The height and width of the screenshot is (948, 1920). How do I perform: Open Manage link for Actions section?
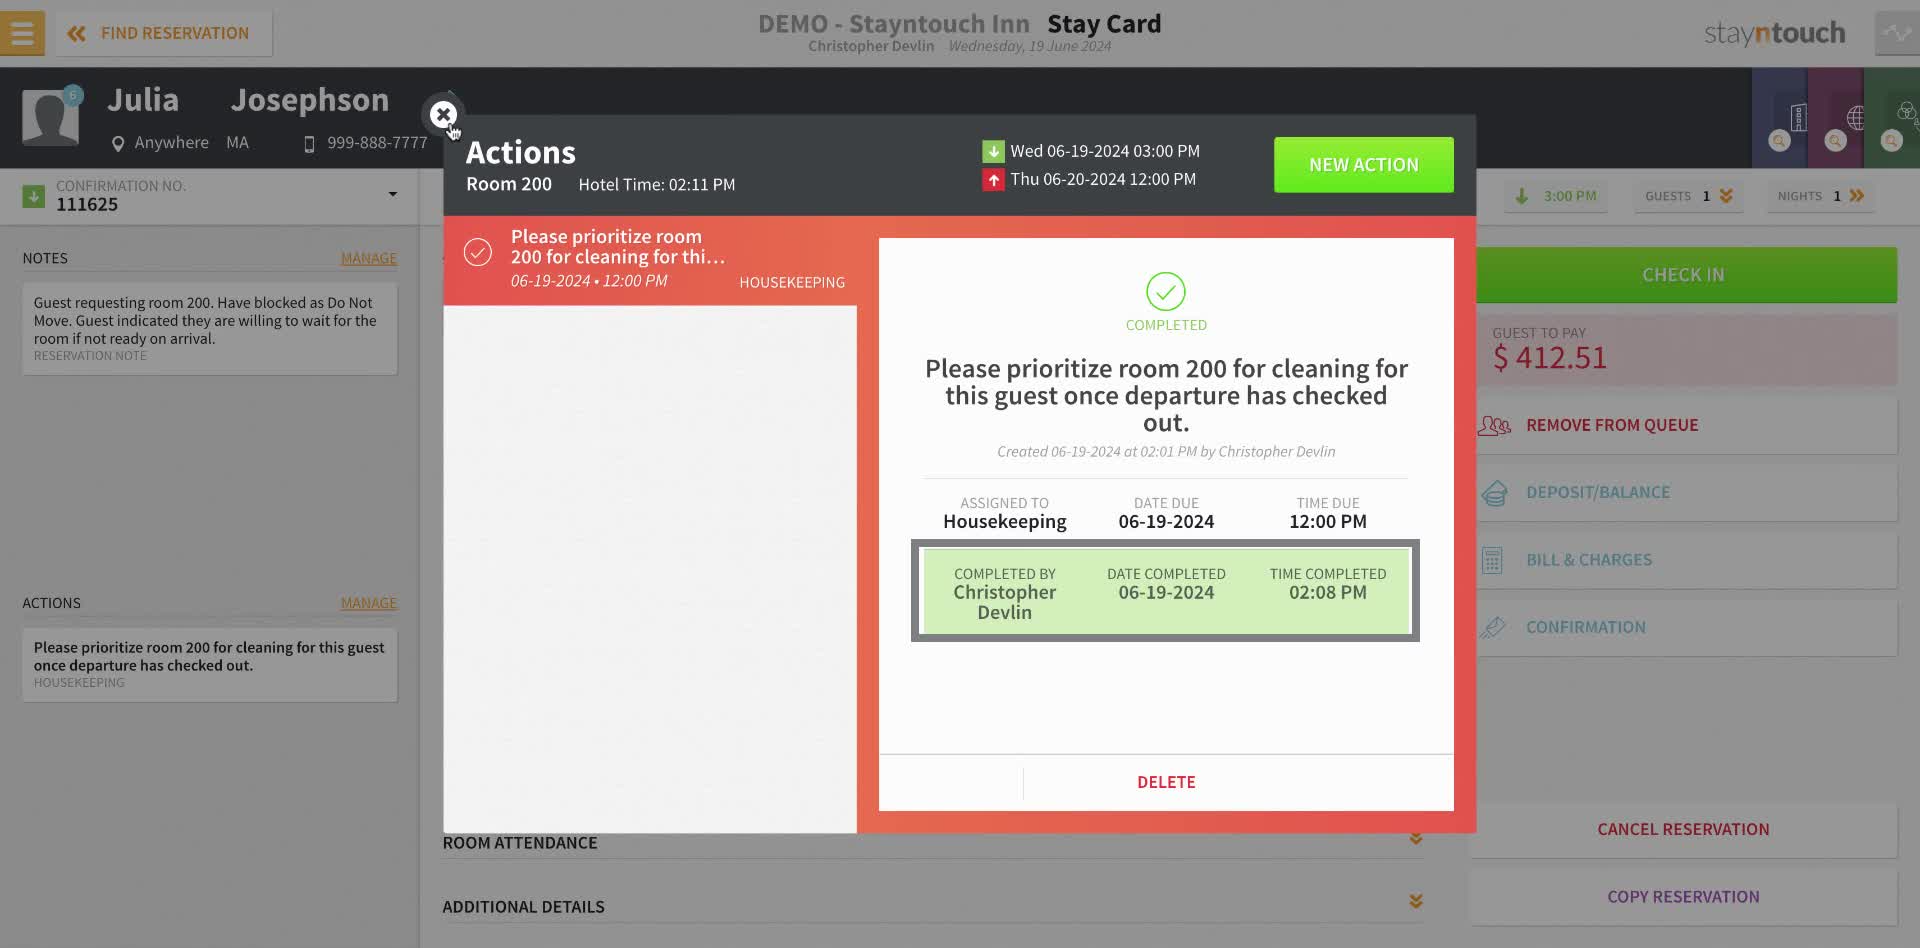click(369, 603)
